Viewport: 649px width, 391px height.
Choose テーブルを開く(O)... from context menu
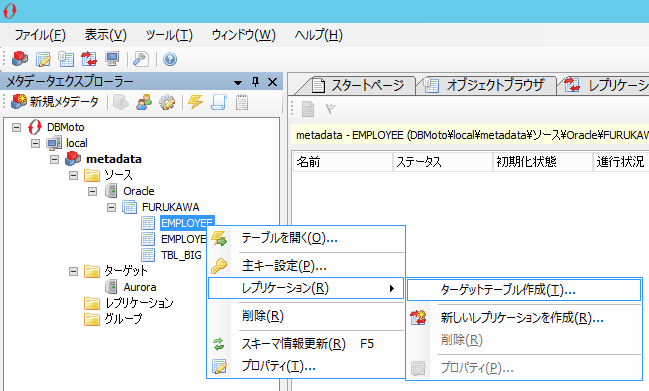[306, 238]
